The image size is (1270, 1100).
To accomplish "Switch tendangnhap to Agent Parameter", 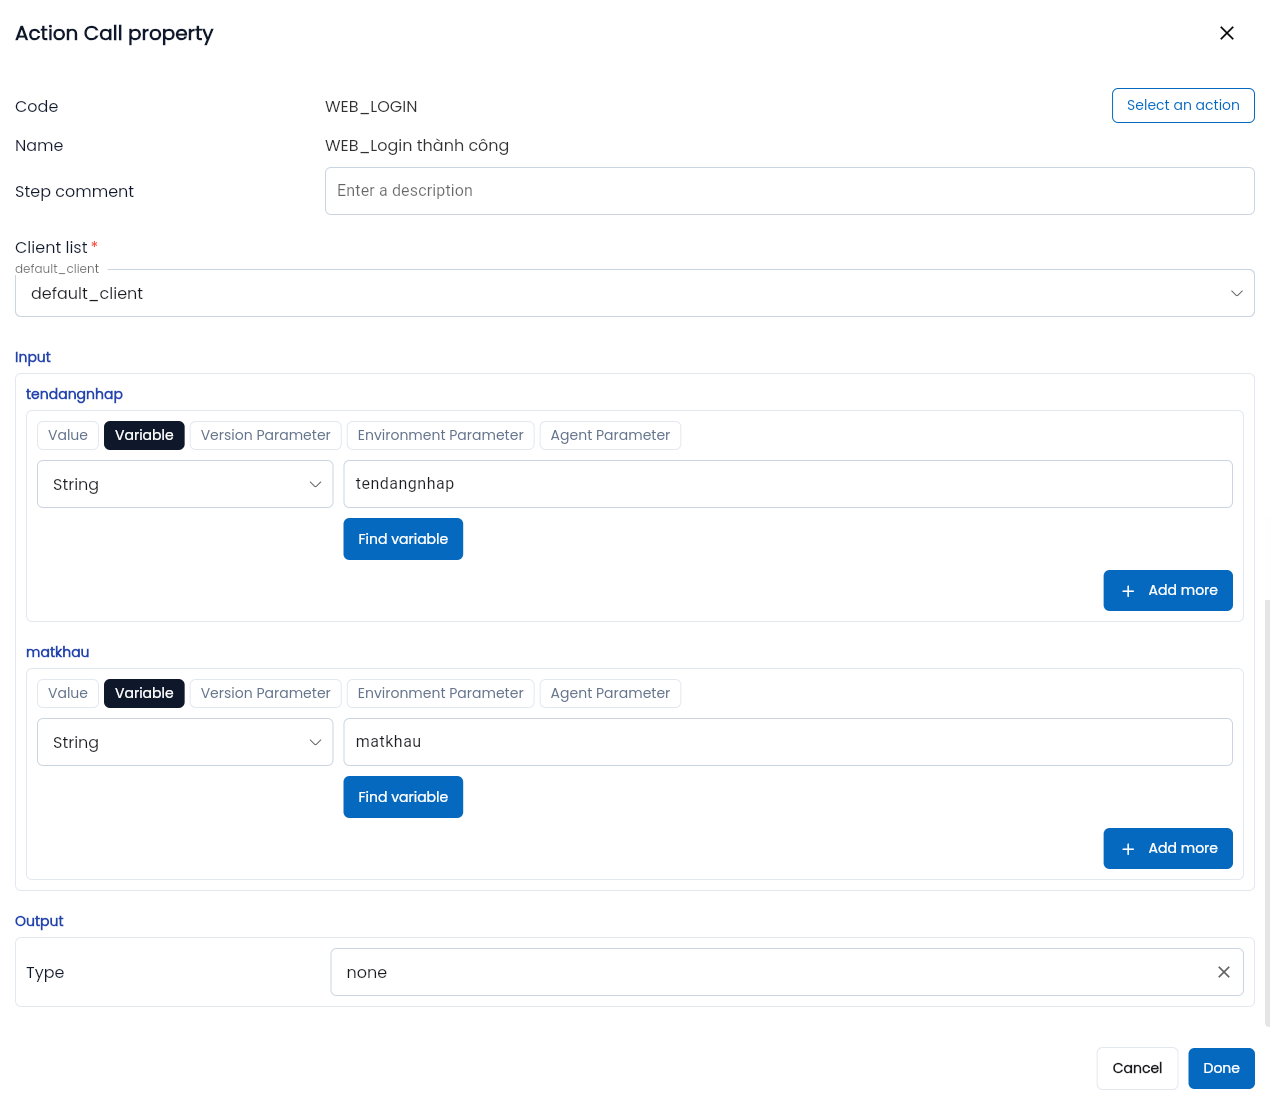I will (x=610, y=435).
